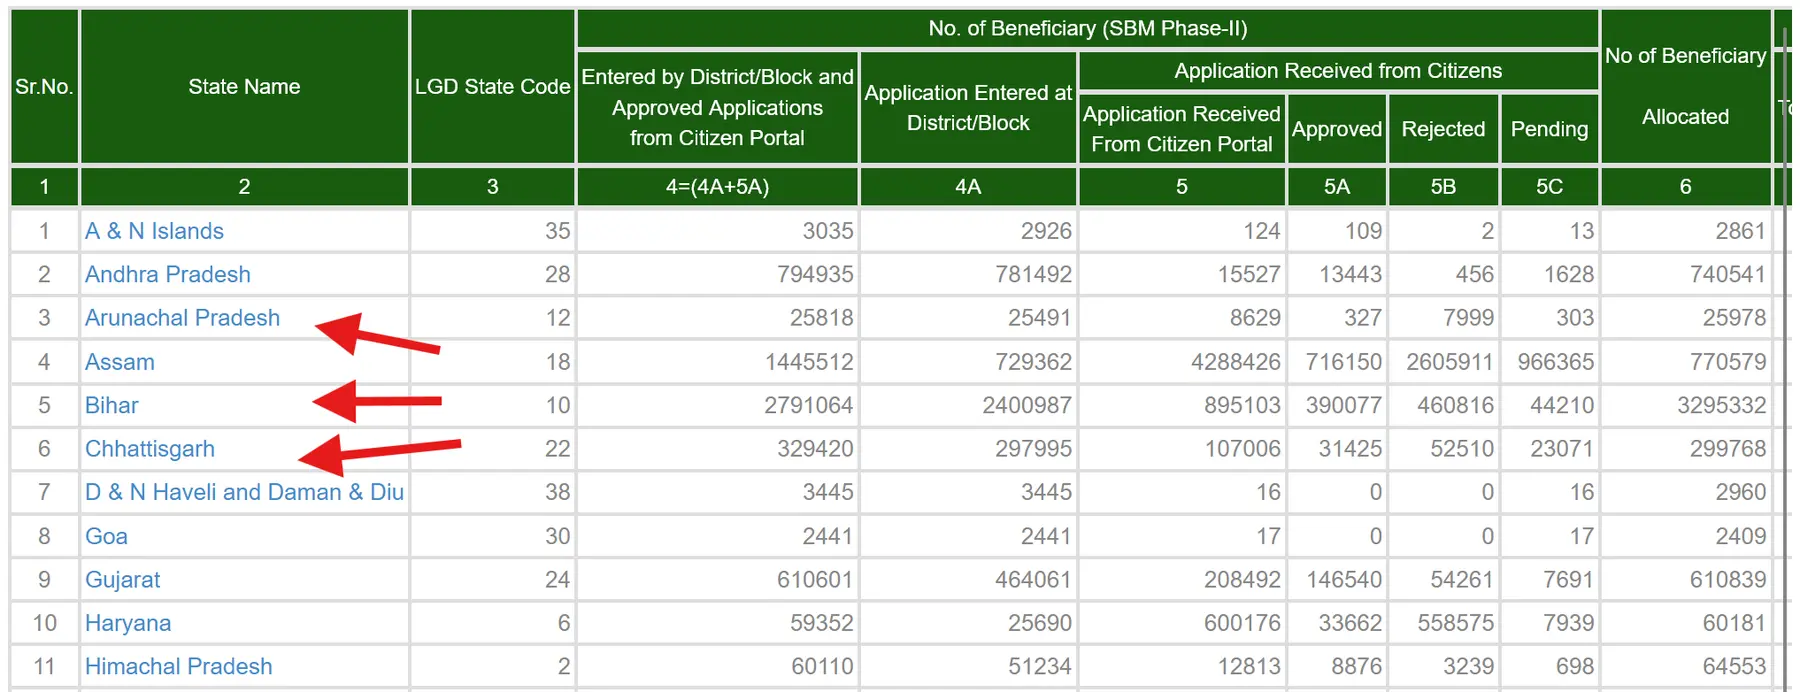The width and height of the screenshot is (1800, 692).
Task: Click the Sr.No. column header
Action: point(44,87)
